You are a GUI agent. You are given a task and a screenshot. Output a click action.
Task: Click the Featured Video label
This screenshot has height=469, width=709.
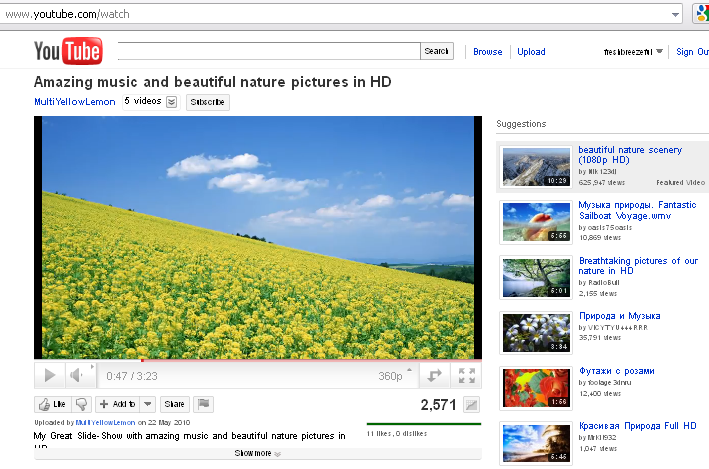point(681,182)
